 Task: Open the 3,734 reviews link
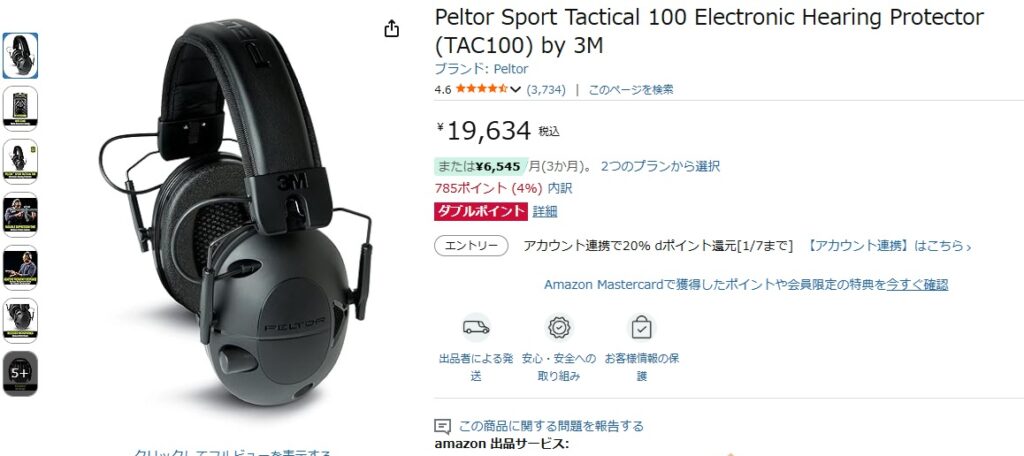point(546,90)
